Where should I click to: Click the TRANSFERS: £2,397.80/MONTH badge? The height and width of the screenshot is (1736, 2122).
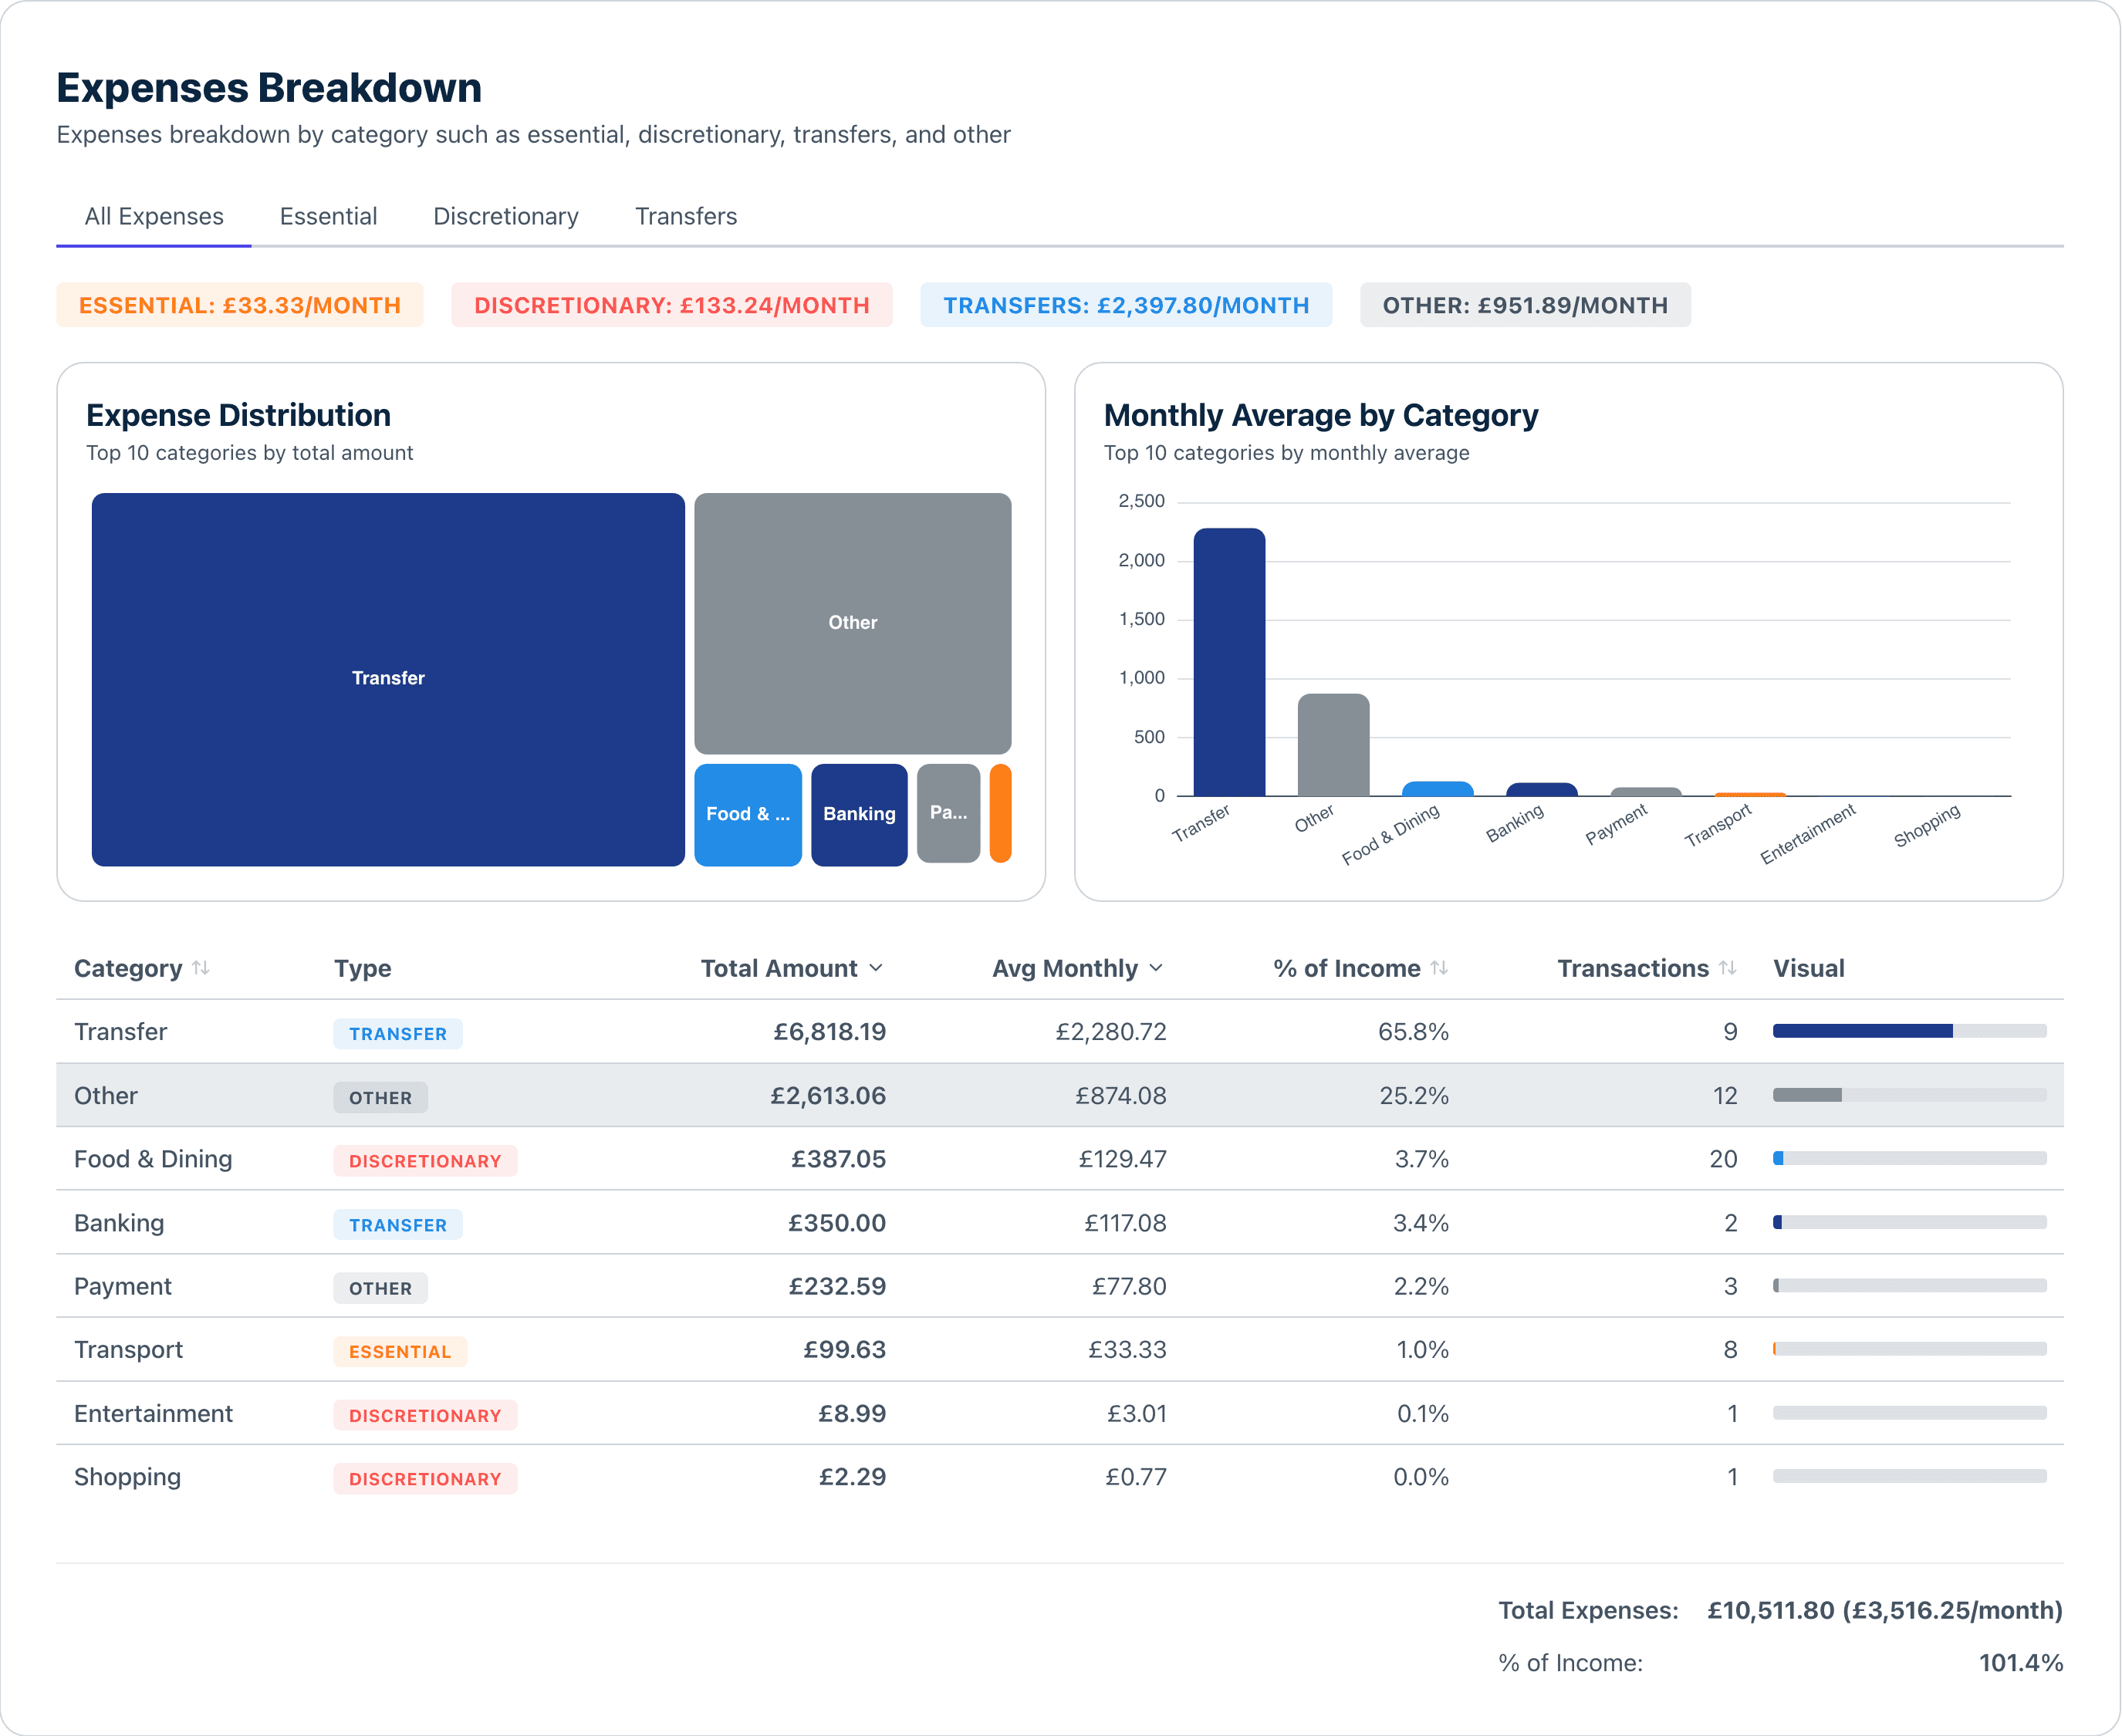click(1126, 305)
